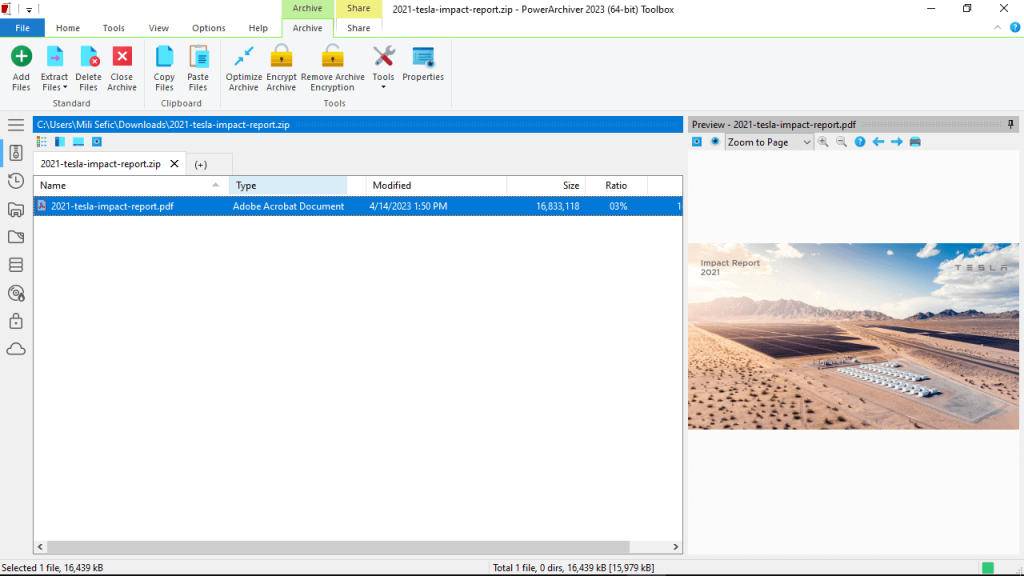Open the history clock sidebar icon
Screen dimensions: 1024x576
(16, 181)
